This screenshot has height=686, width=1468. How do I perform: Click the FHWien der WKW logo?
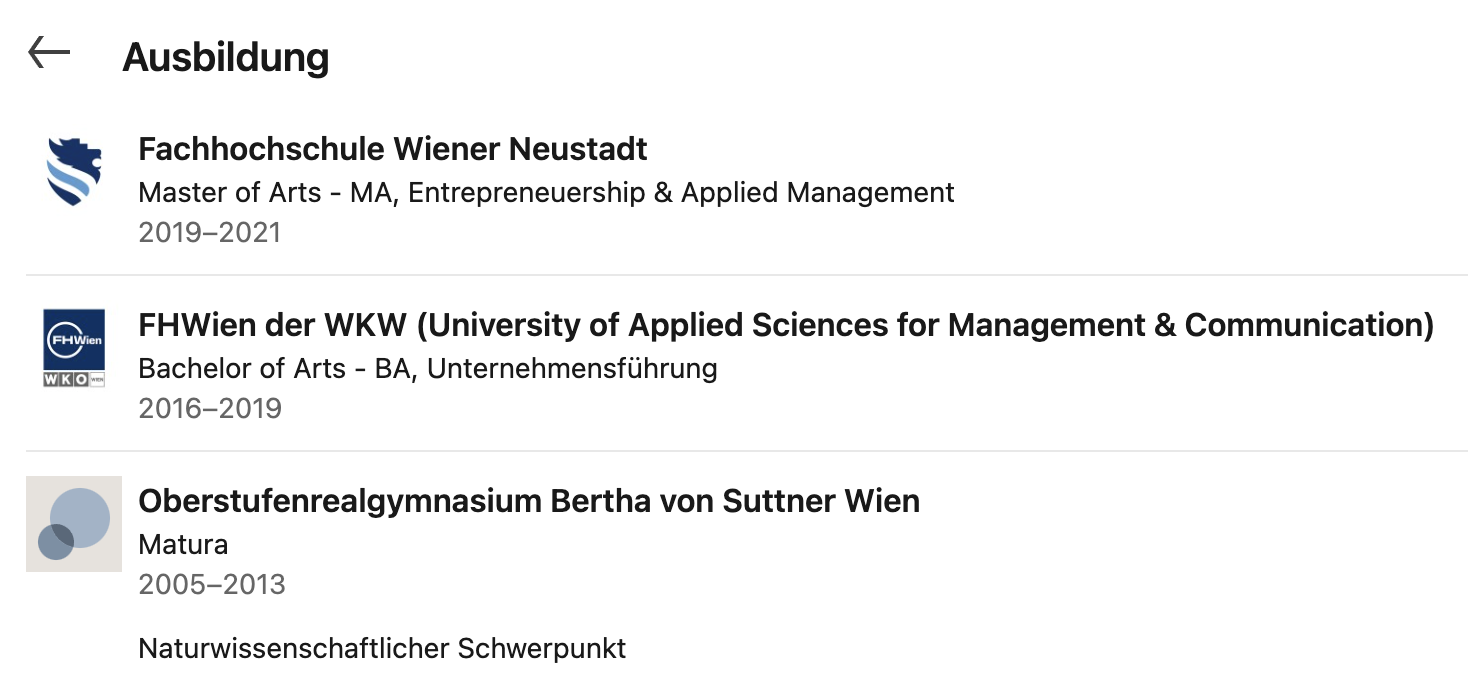click(x=74, y=339)
